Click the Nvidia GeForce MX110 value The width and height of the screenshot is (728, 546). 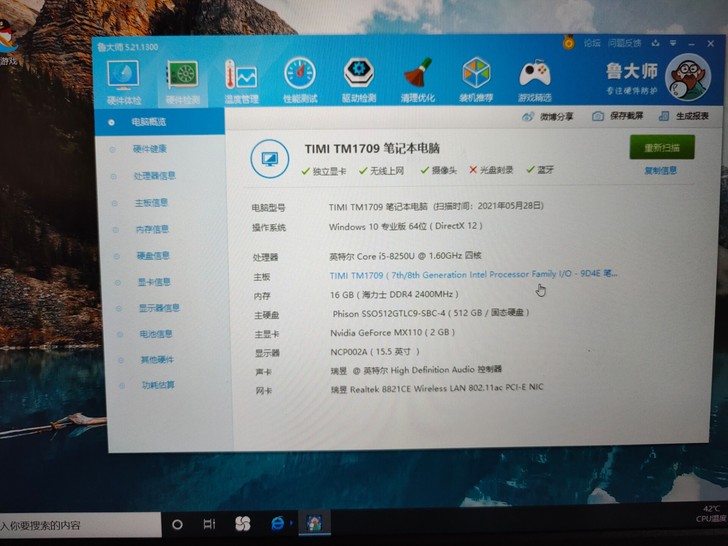point(392,332)
